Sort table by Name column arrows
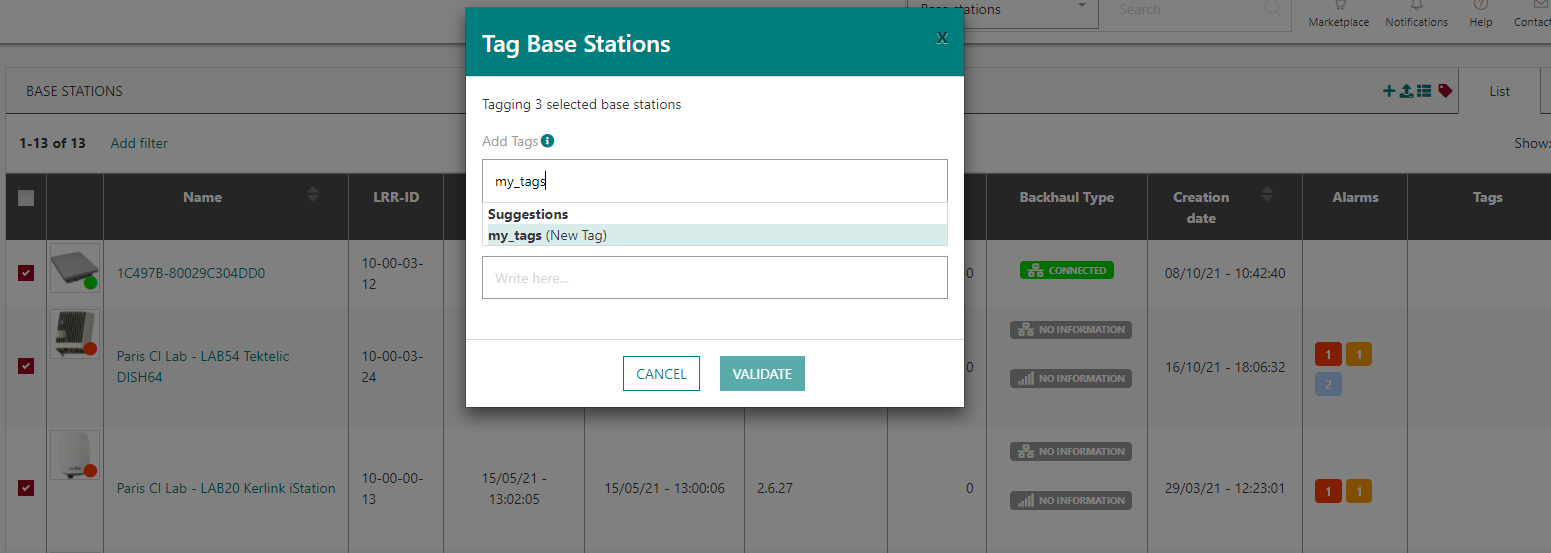This screenshot has height=553, width=1551. pyautogui.click(x=313, y=194)
